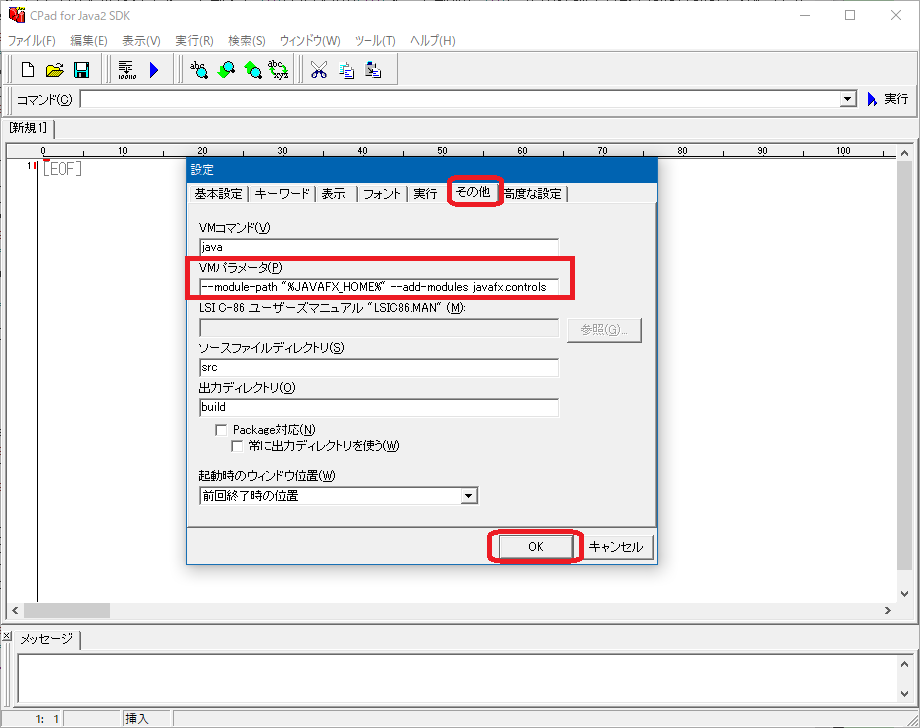
Task: Click message pane scroll up arrow
Action: click(904, 664)
